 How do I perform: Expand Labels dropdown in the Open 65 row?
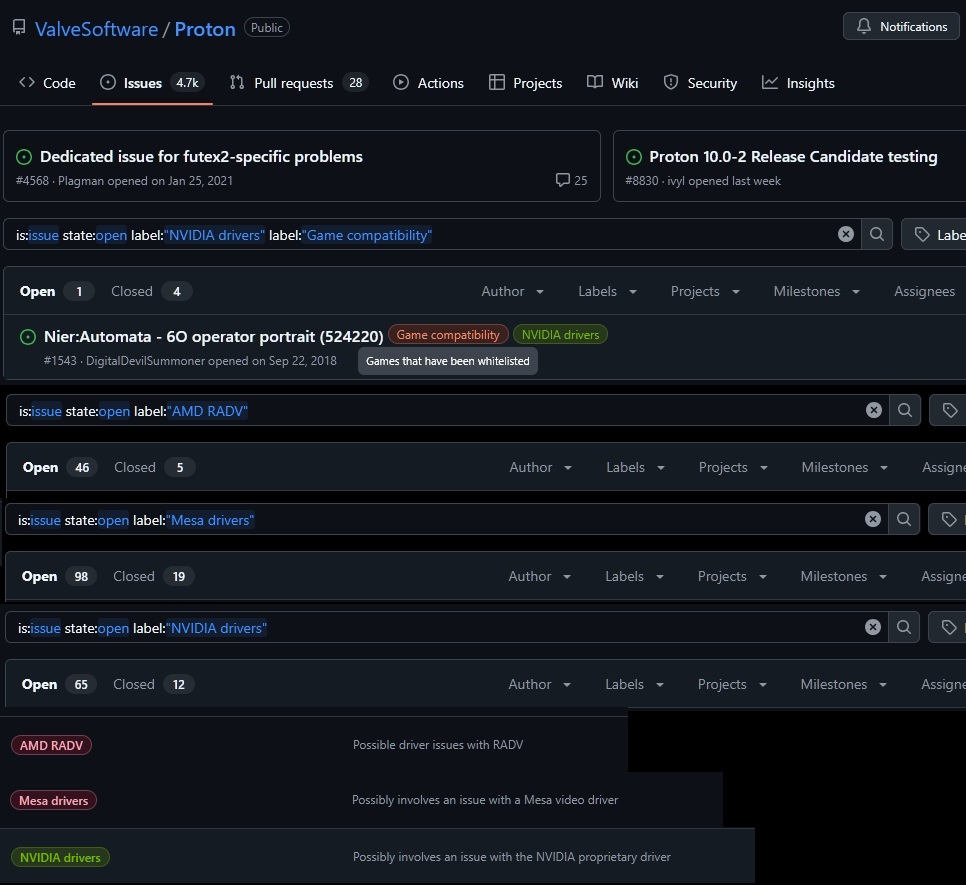point(634,684)
